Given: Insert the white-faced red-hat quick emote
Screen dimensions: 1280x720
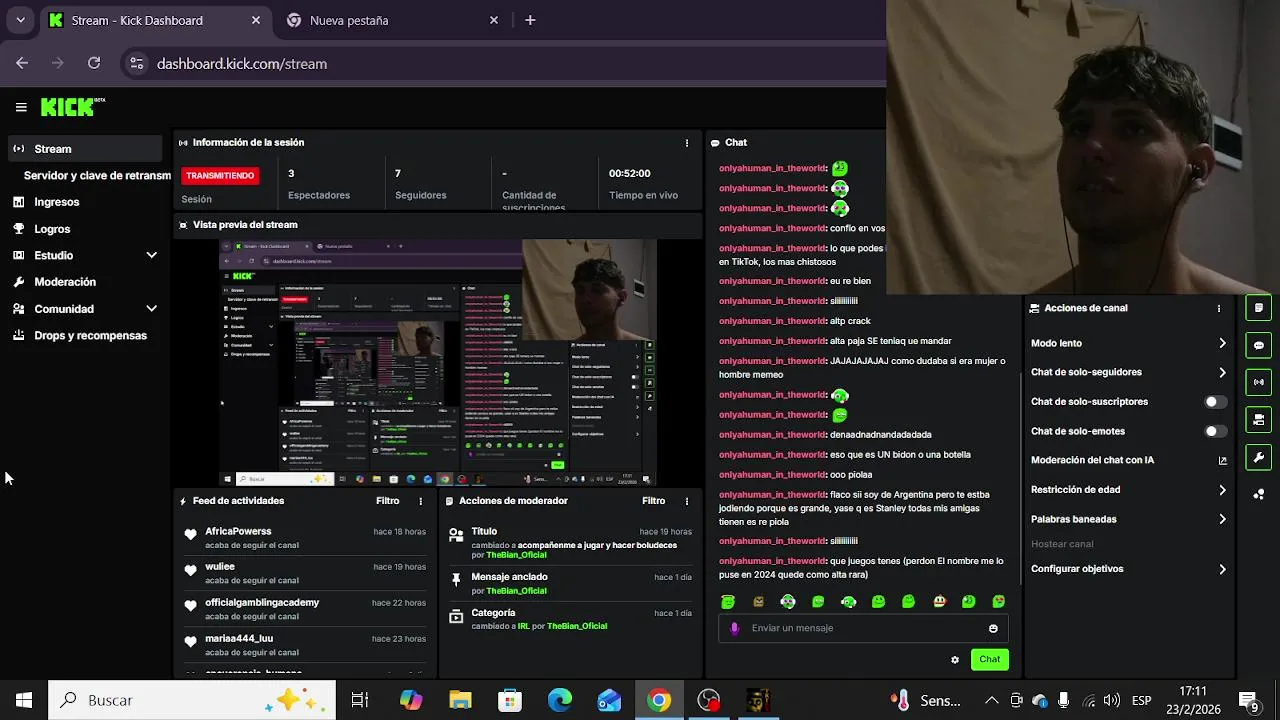Looking at the screenshot, I should pyautogui.click(x=938, y=602).
